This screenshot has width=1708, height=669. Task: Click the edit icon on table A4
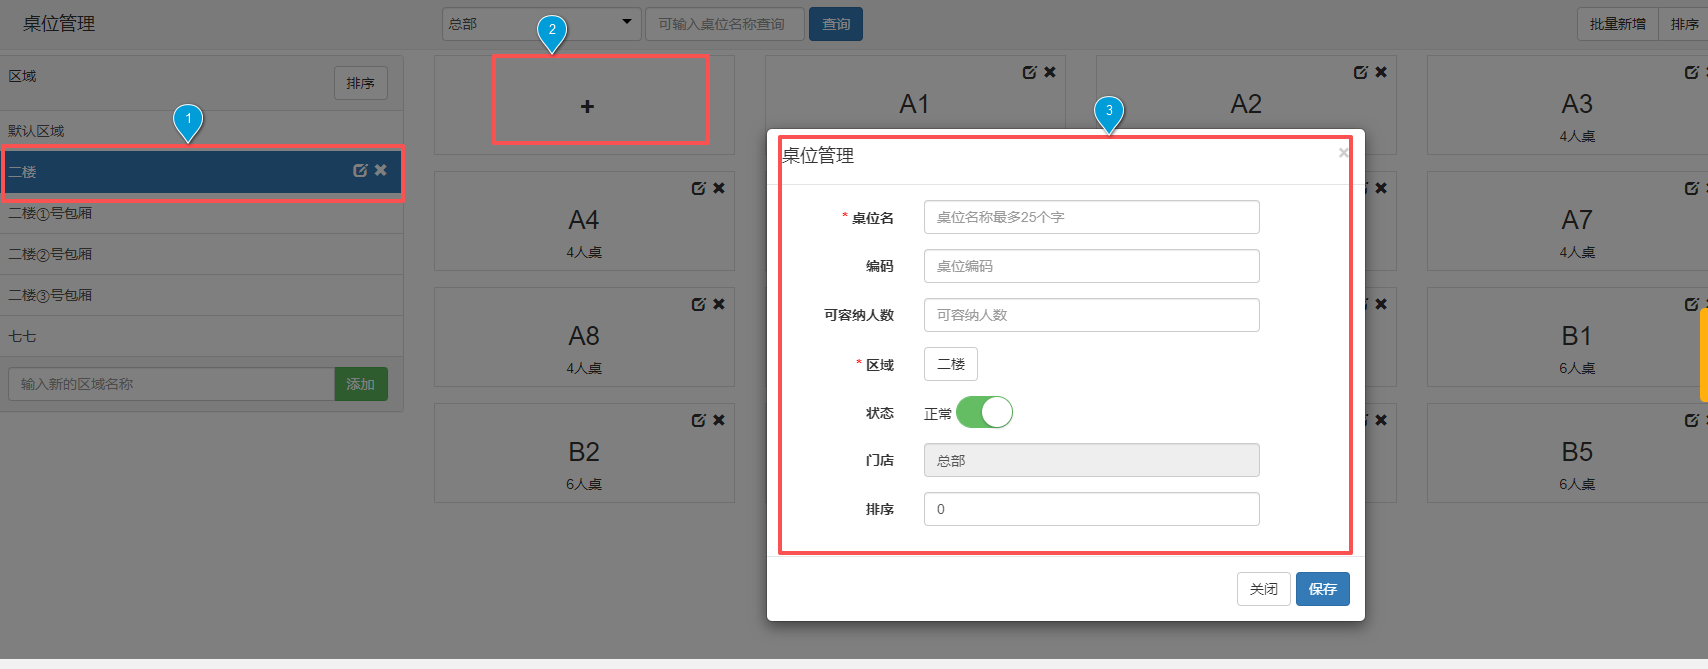coord(698,188)
